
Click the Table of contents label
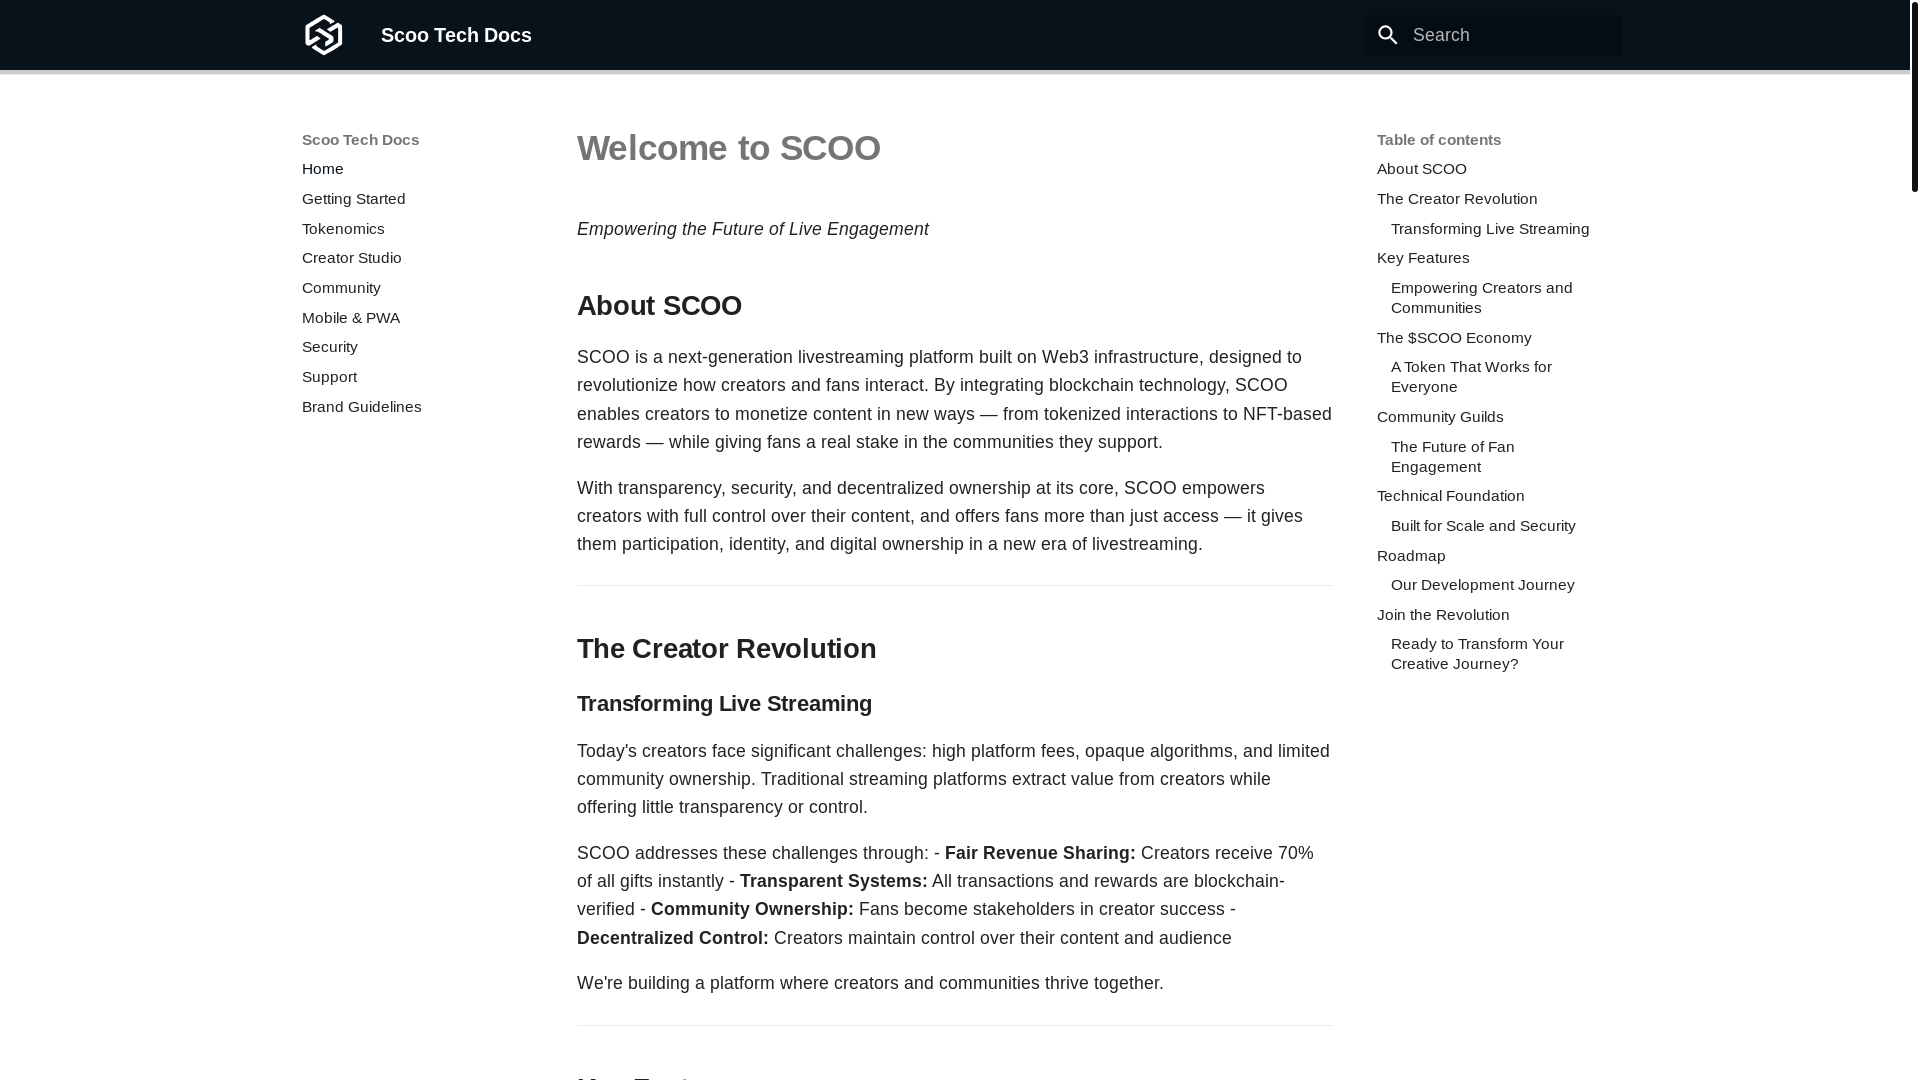[1439, 140]
